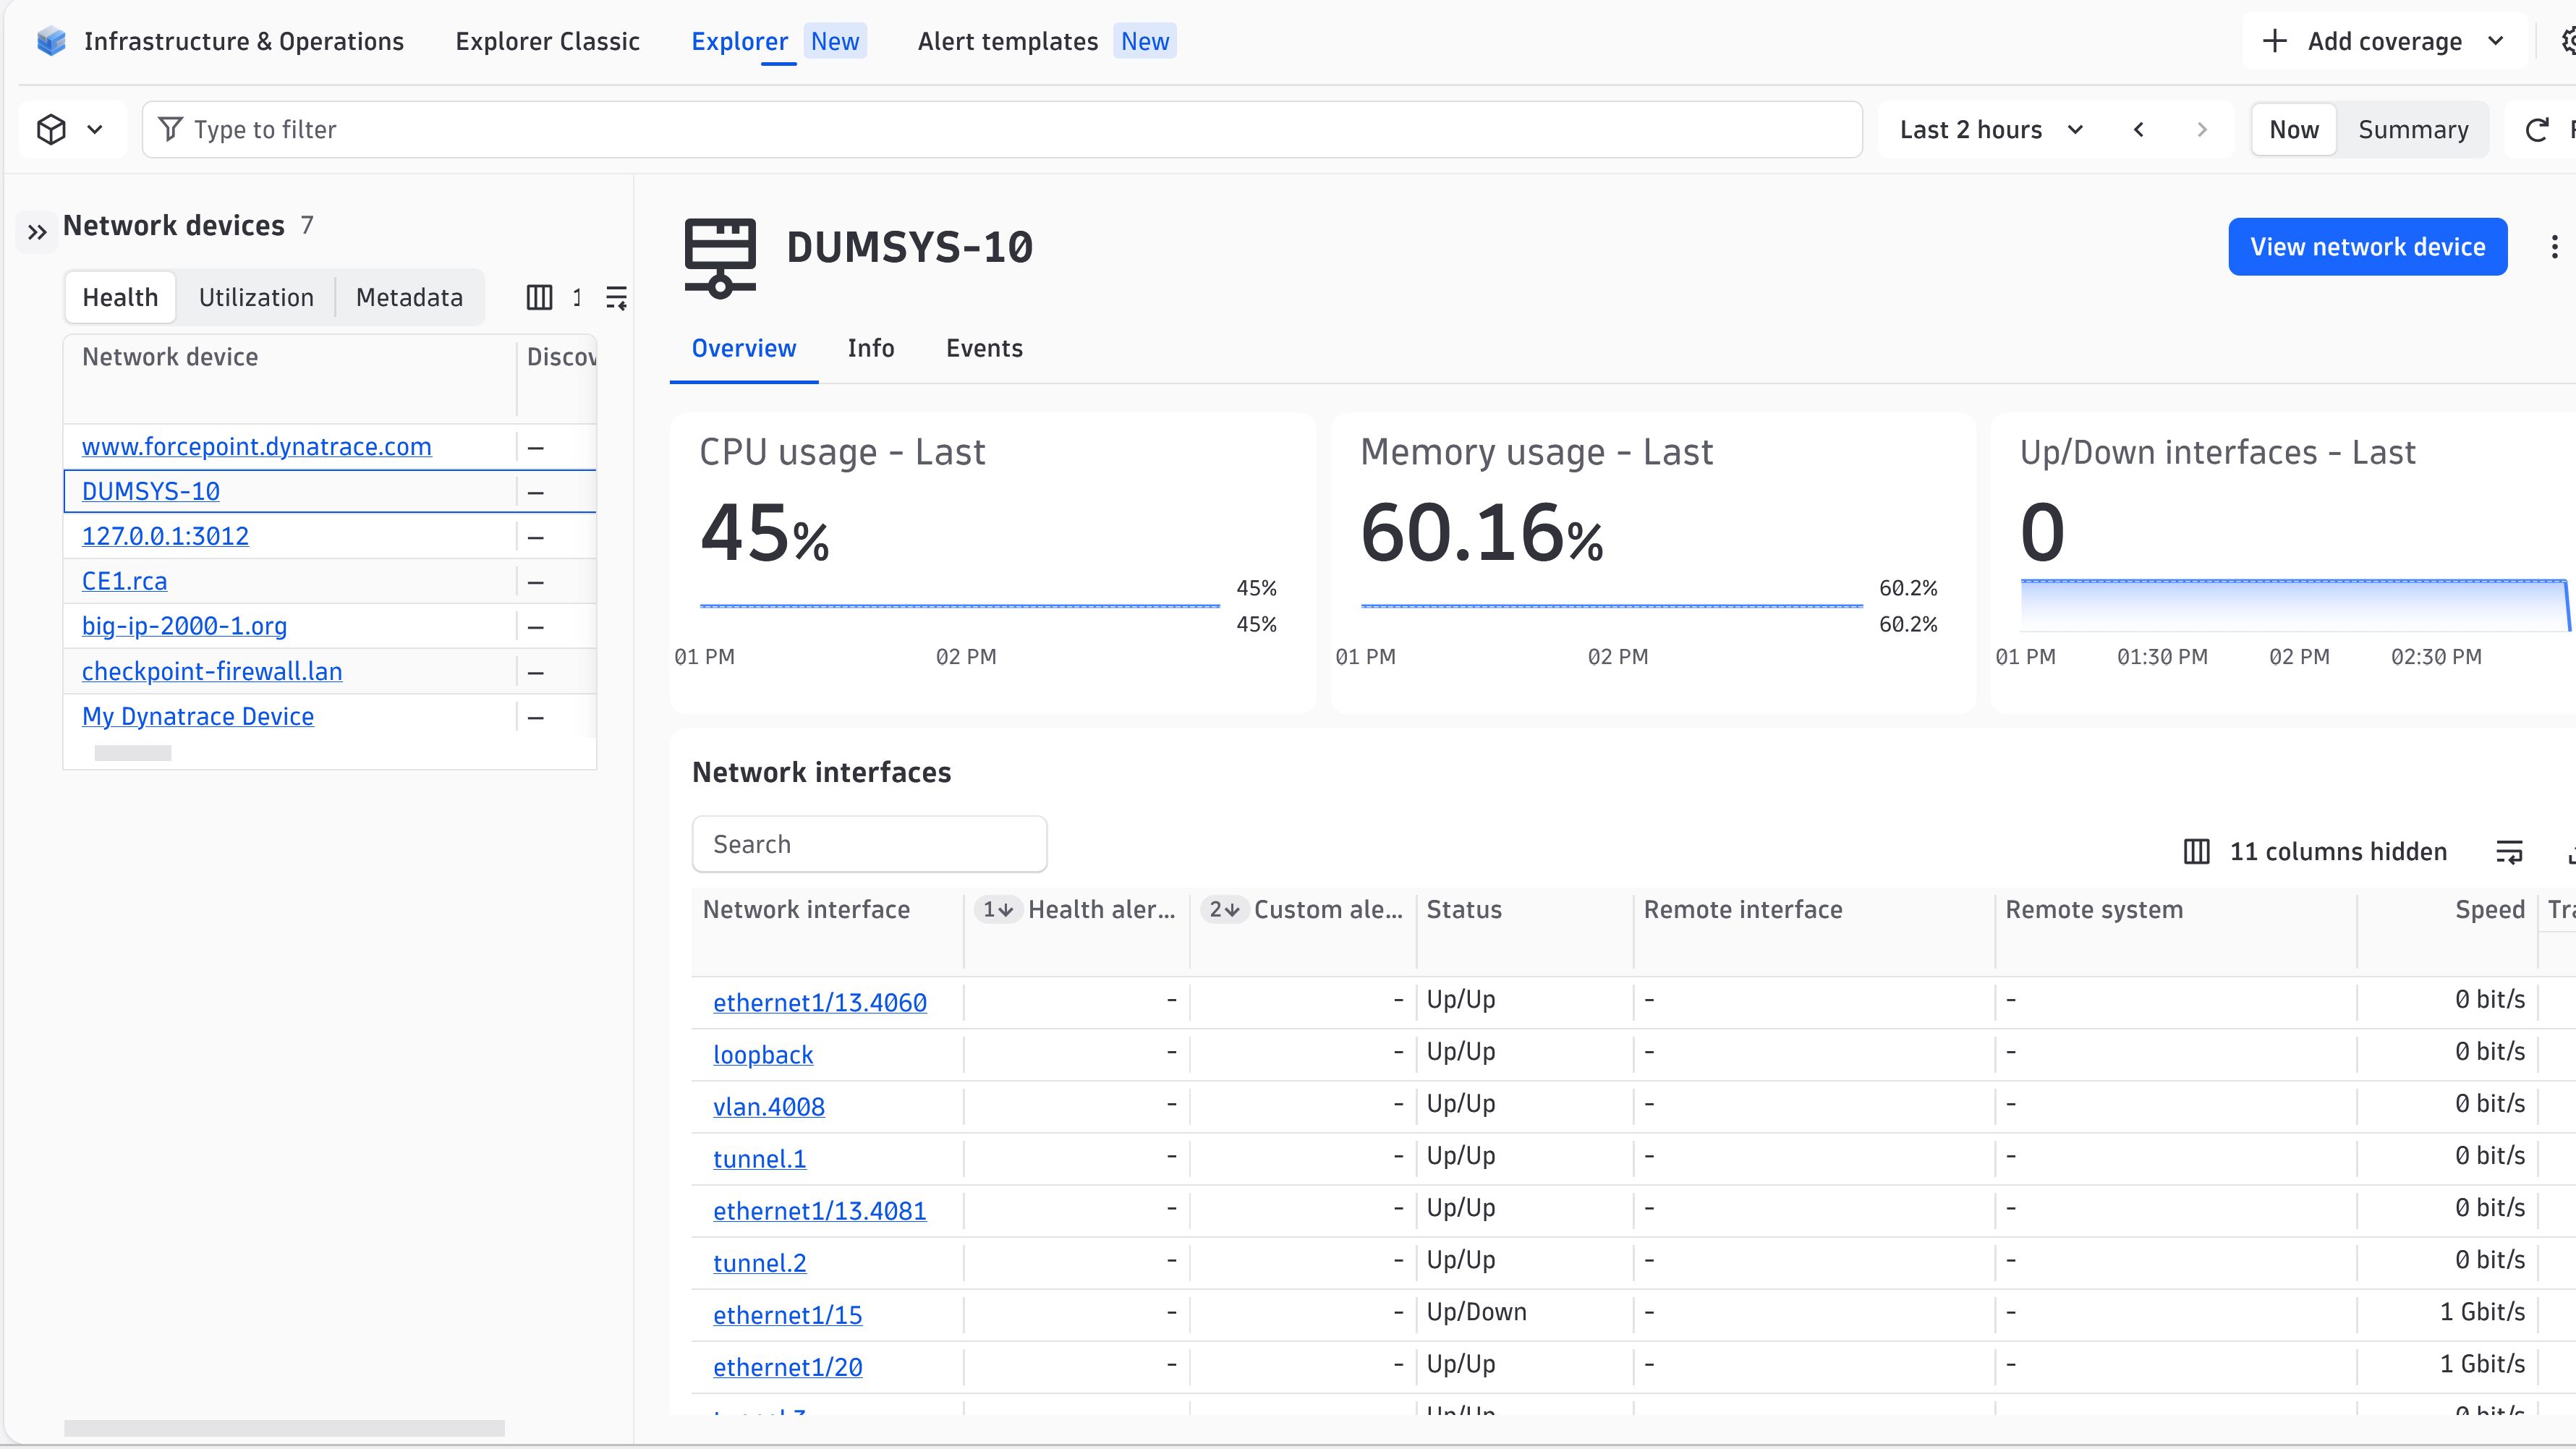Open ethernet1/13.4081 interface

(x=819, y=1210)
